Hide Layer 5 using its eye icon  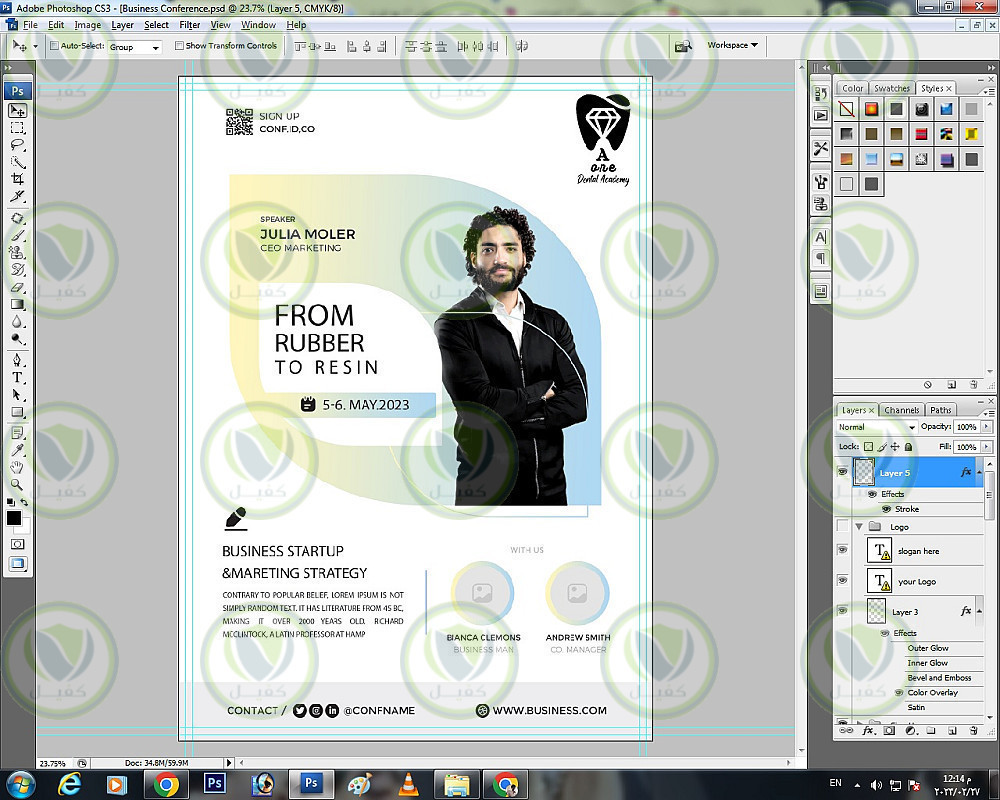coord(842,472)
